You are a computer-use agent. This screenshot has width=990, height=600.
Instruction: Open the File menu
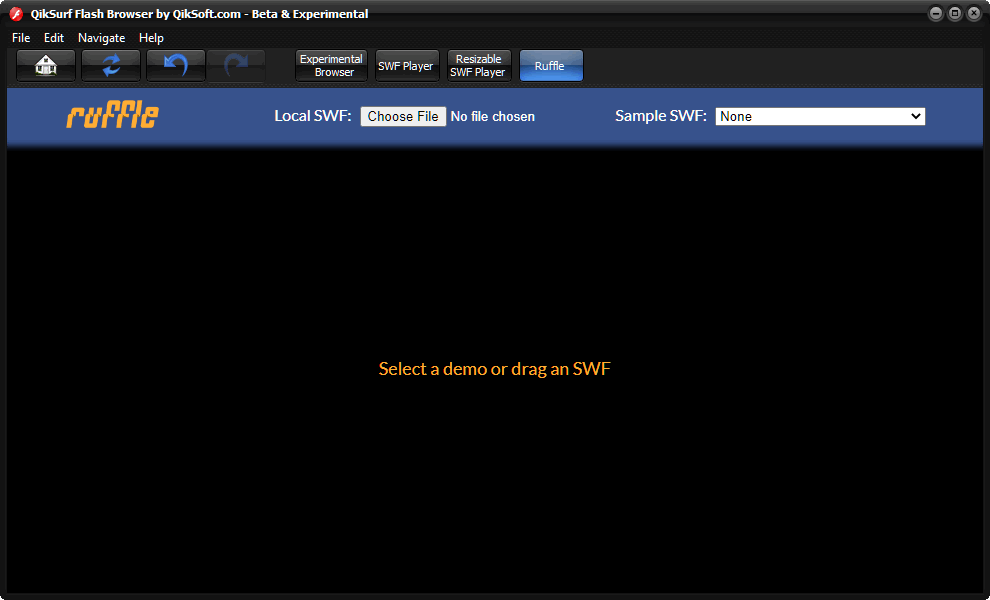(20, 38)
